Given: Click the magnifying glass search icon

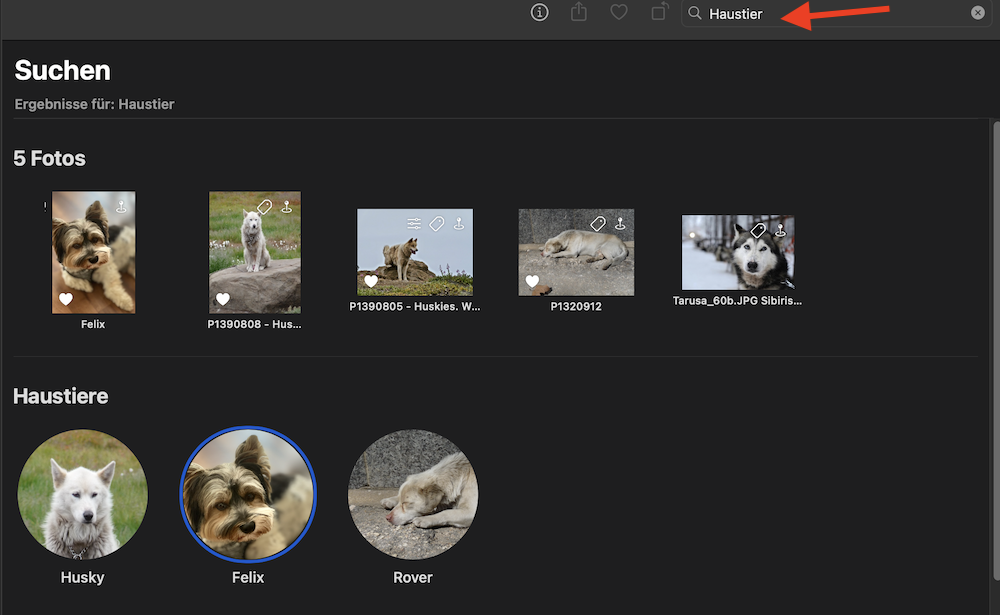Looking at the screenshot, I should coord(695,14).
